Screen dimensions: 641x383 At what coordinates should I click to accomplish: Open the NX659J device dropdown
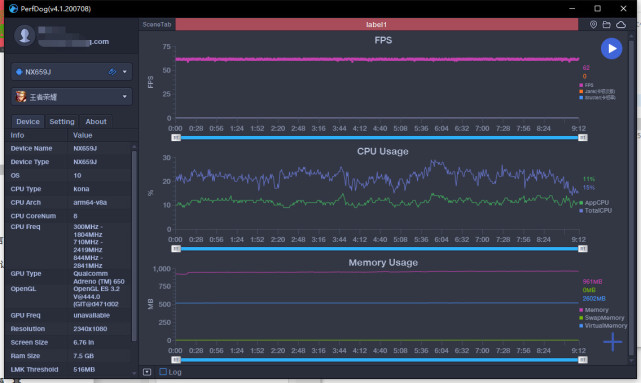72,72
